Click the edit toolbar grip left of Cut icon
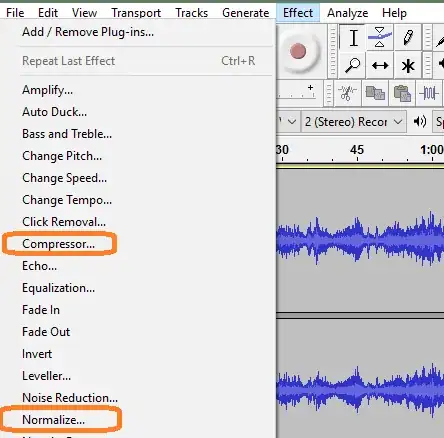 [328, 93]
